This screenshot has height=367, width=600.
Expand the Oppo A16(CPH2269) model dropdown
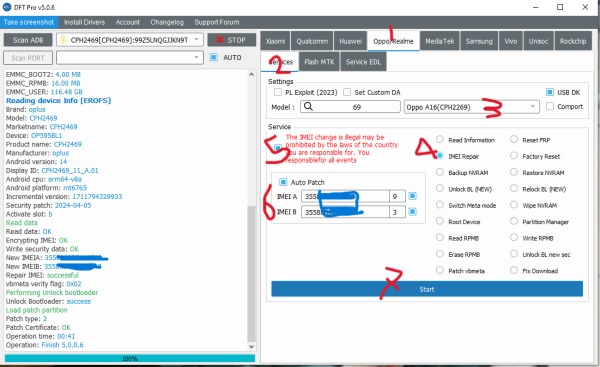tap(471, 107)
